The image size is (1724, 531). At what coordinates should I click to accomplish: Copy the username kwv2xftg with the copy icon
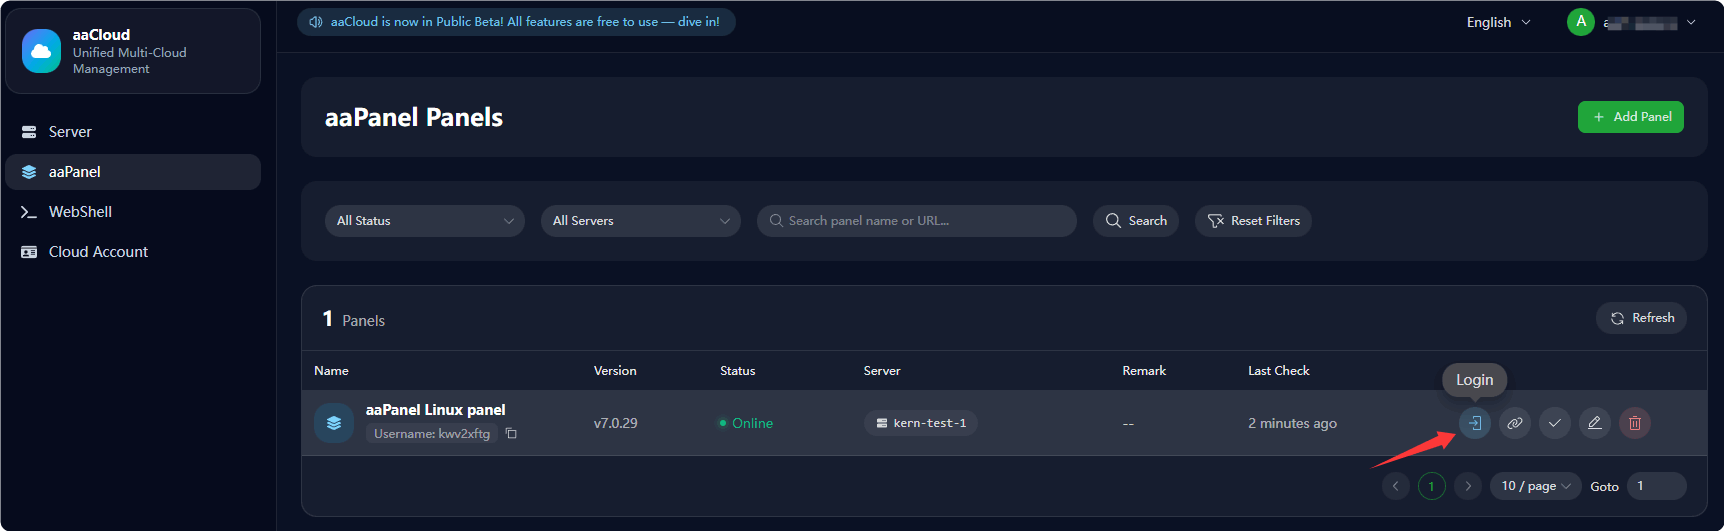click(511, 433)
